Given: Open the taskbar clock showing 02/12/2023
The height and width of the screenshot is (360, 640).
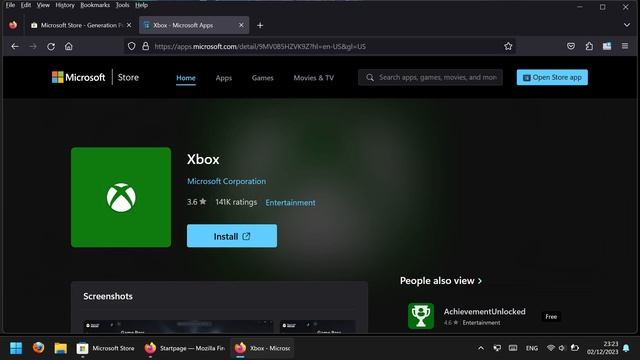Looking at the screenshot, I should point(602,348).
